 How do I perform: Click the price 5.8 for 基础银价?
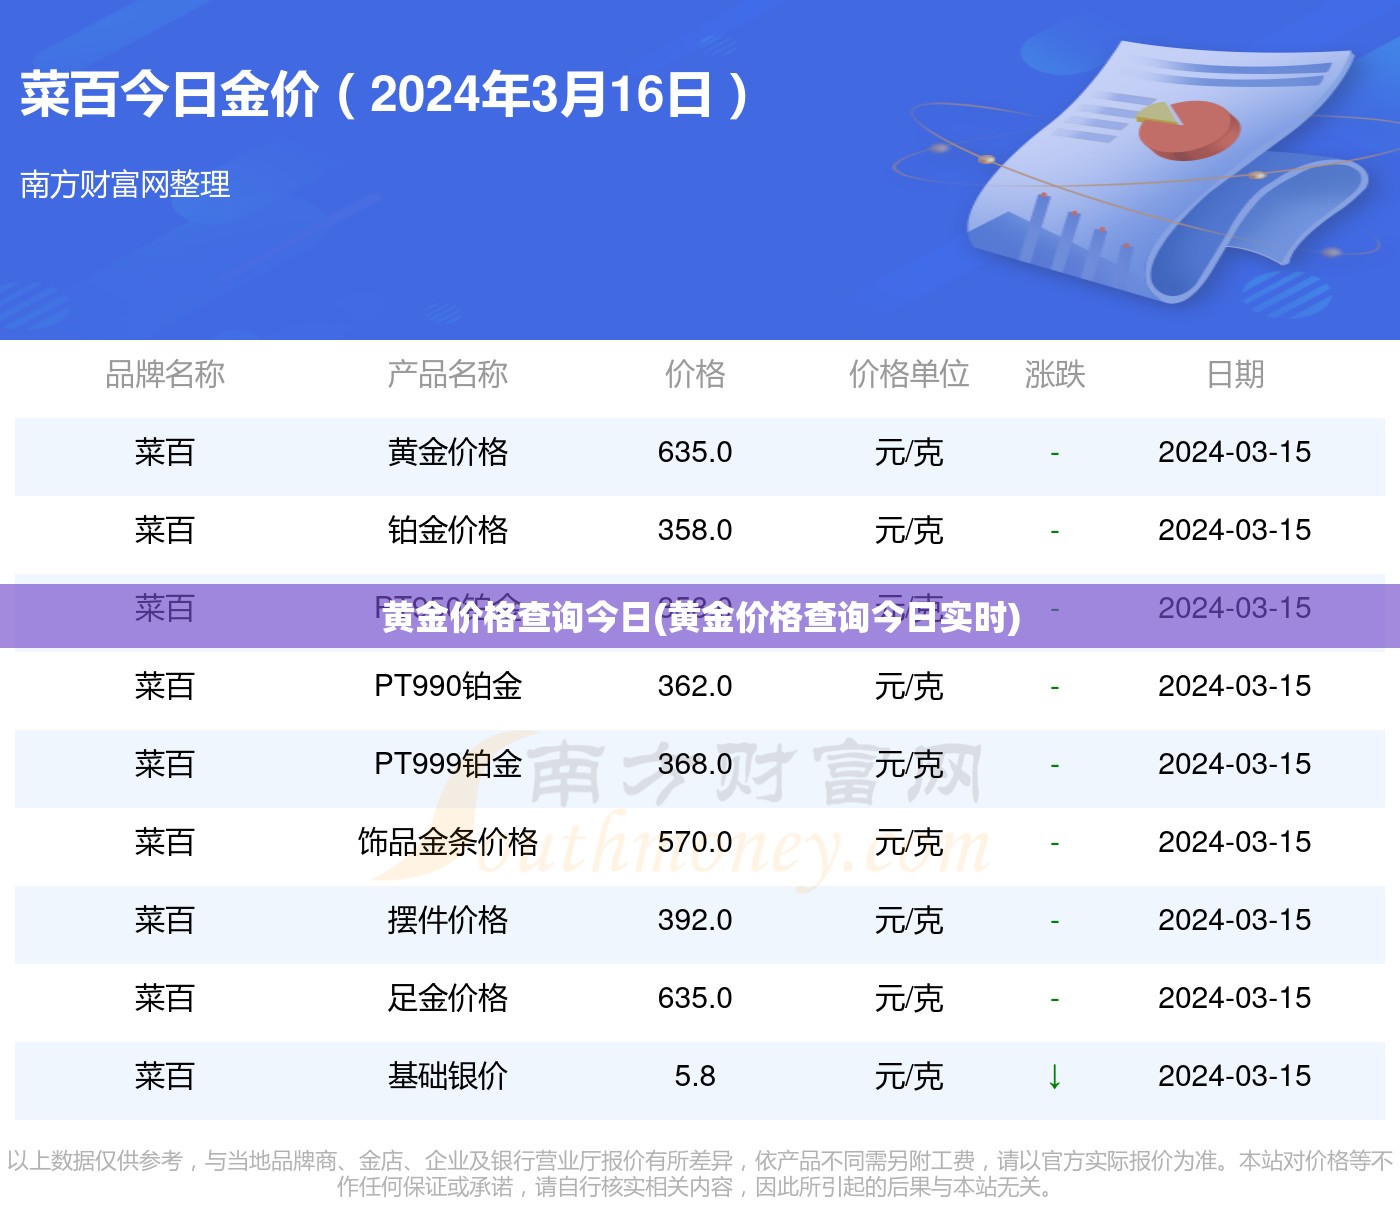coord(695,1076)
